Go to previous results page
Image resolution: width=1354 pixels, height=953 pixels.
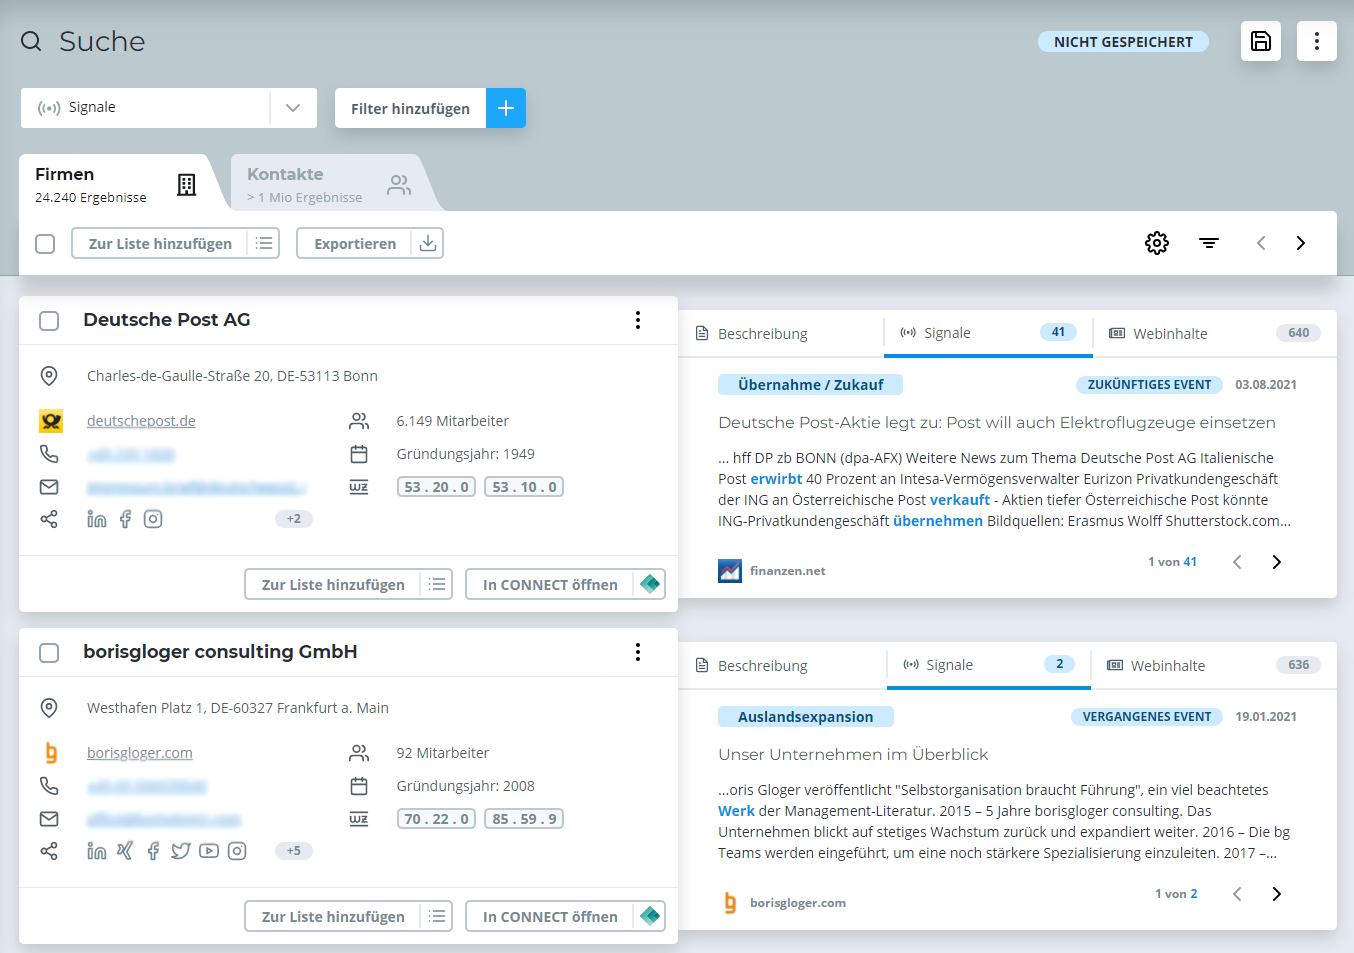[1261, 243]
